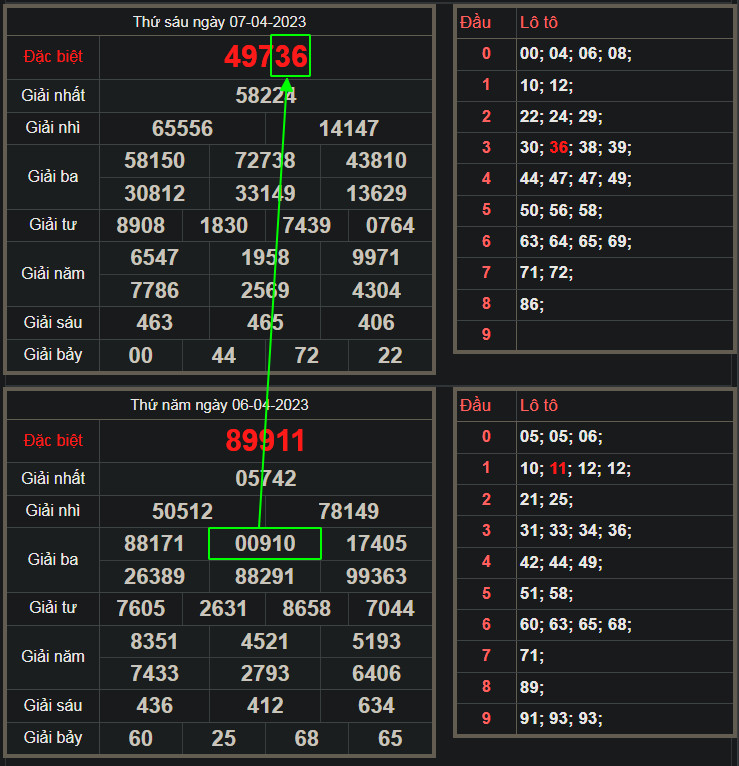Click the Lô tô row 91; 93; 93
The height and width of the screenshot is (766, 739).
point(561,718)
